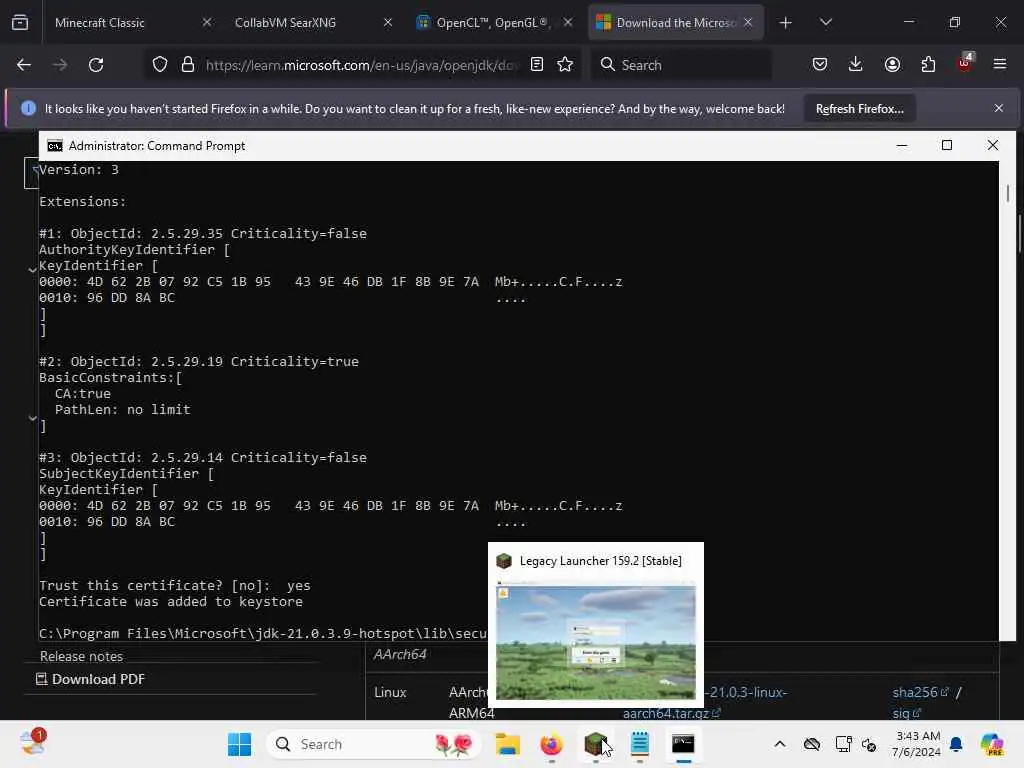Open the list all tabs dropdown

click(x=825, y=23)
